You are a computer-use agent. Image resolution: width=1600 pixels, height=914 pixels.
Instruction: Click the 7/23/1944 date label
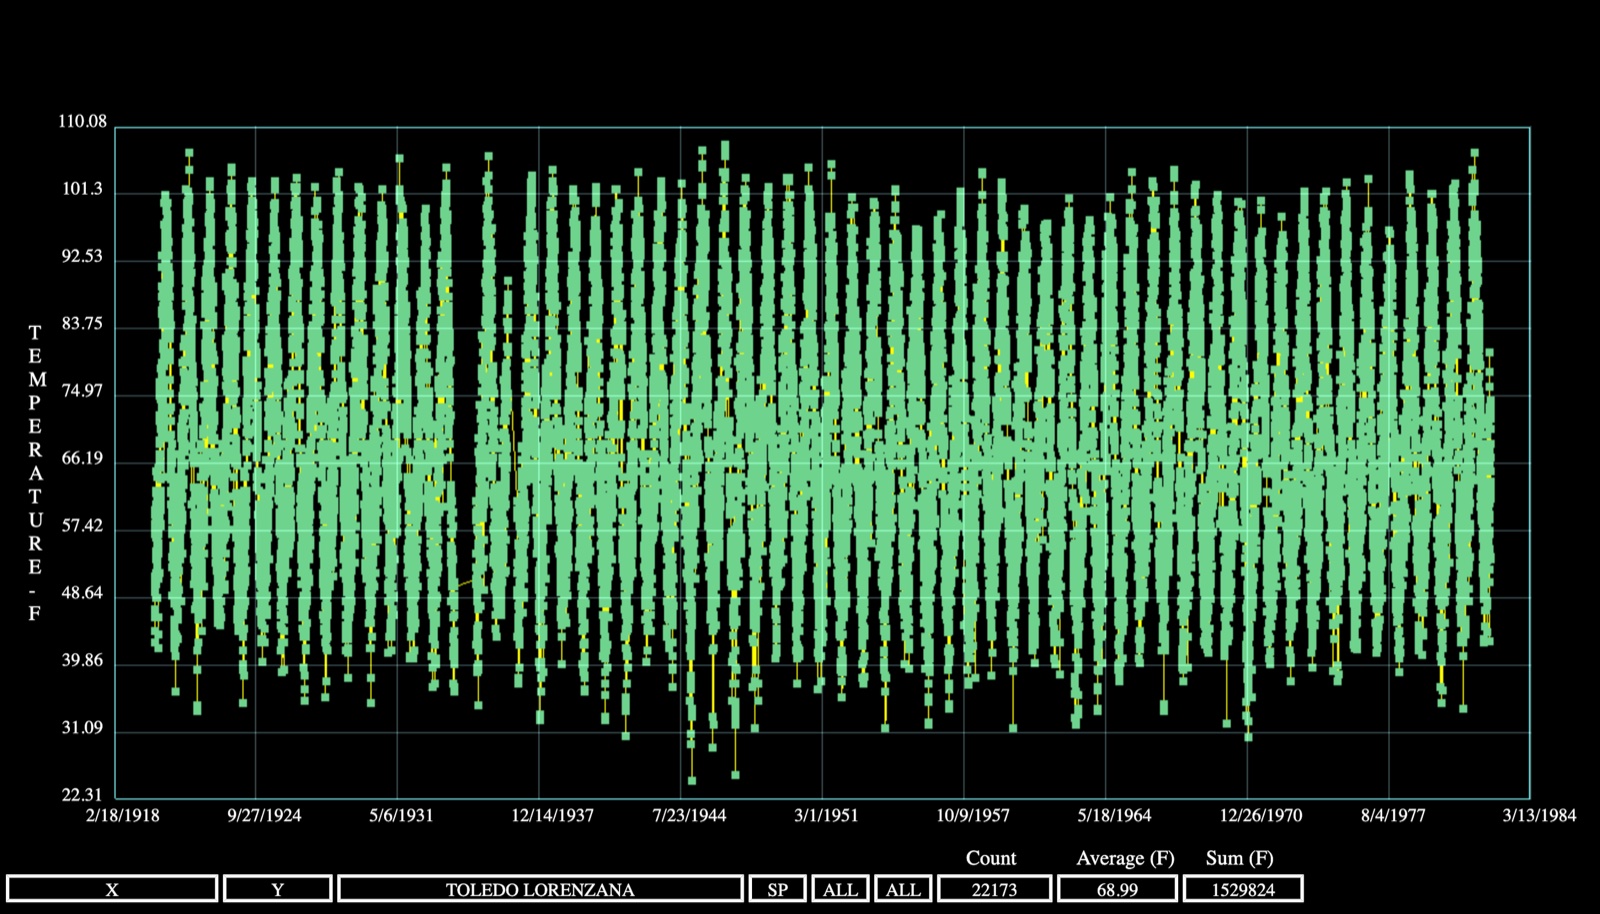[x=689, y=815]
